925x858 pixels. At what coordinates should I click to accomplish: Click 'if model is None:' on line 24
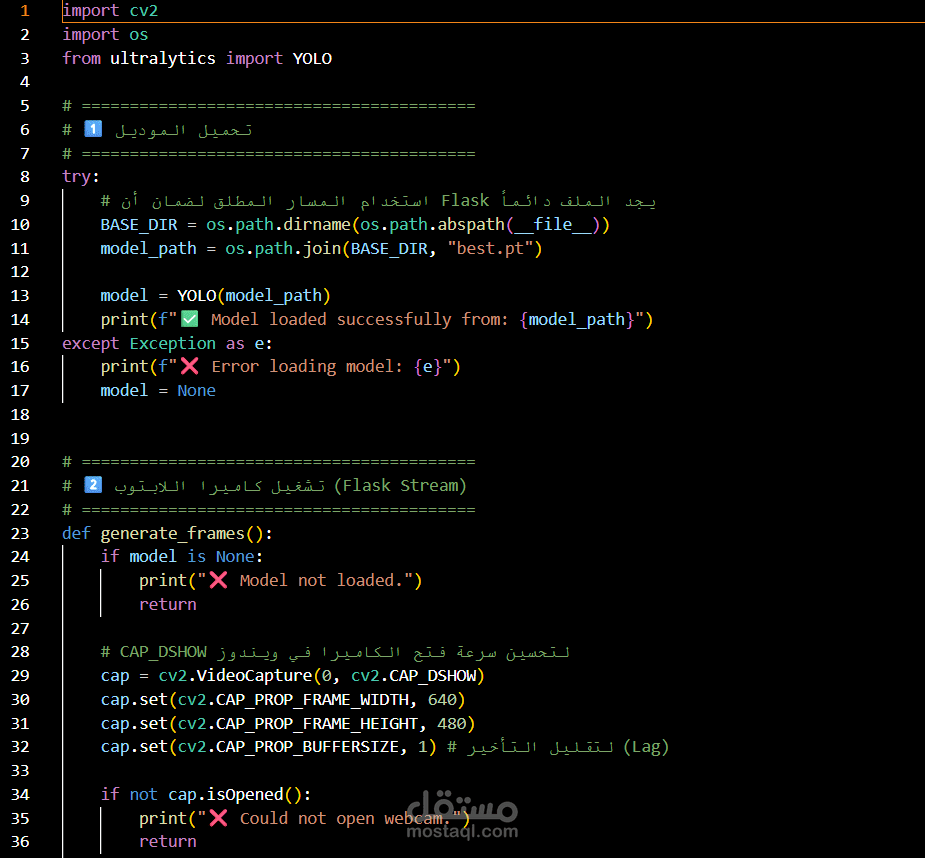[182, 556]
